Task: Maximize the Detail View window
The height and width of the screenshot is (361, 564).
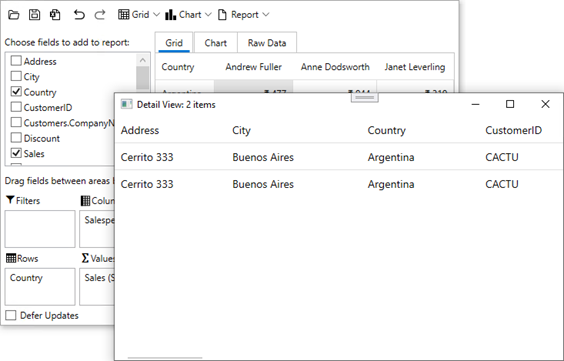Action: (510, 104)
